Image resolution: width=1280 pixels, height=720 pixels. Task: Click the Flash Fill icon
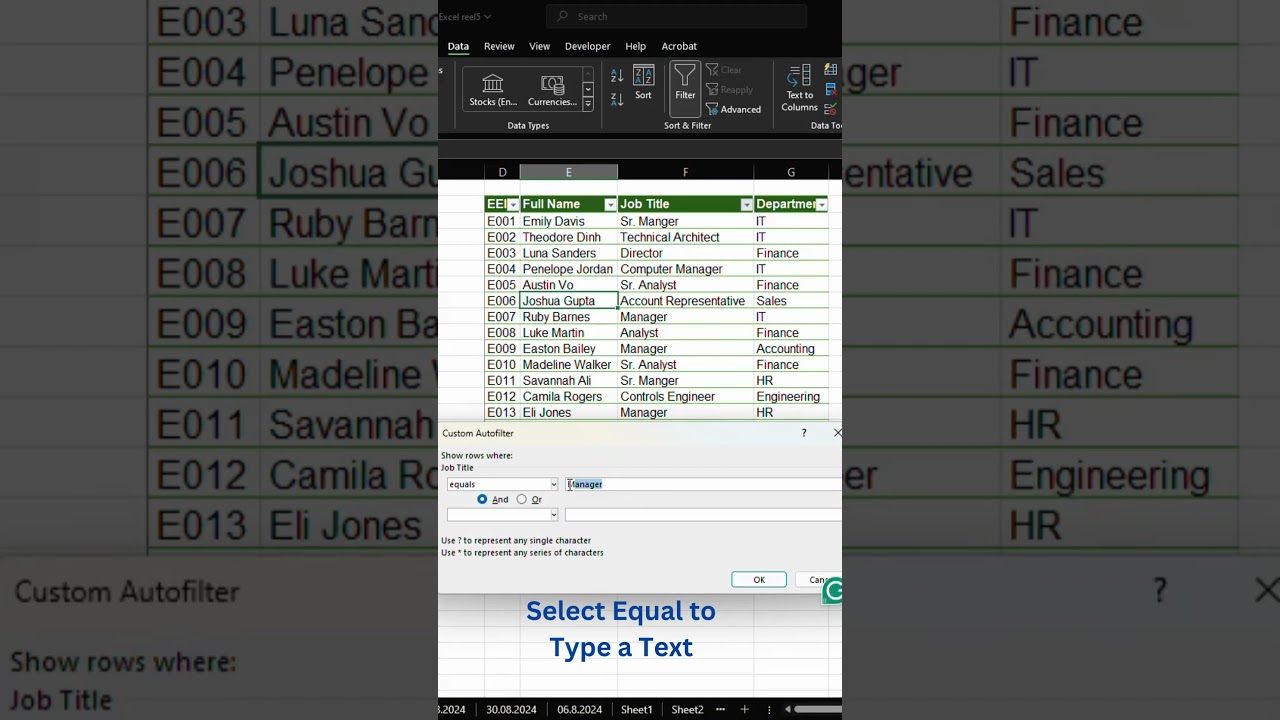click(831, 69)
